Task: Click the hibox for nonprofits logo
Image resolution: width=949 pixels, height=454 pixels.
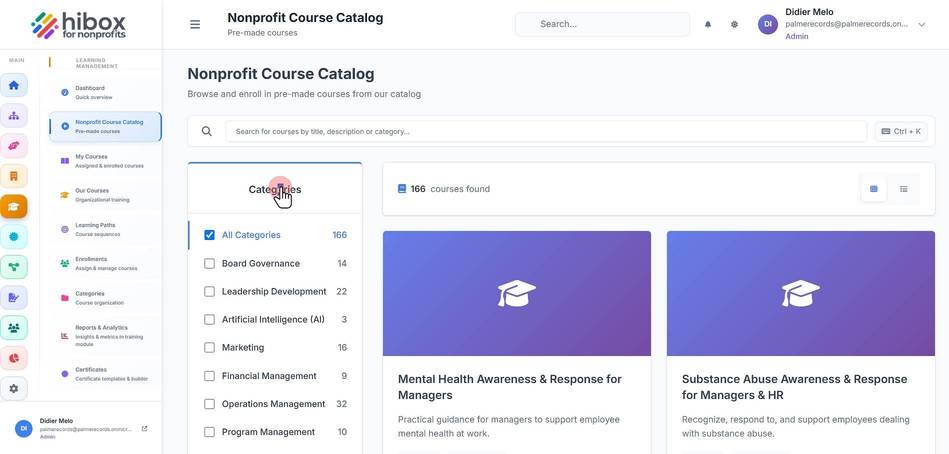Action: 79,25
